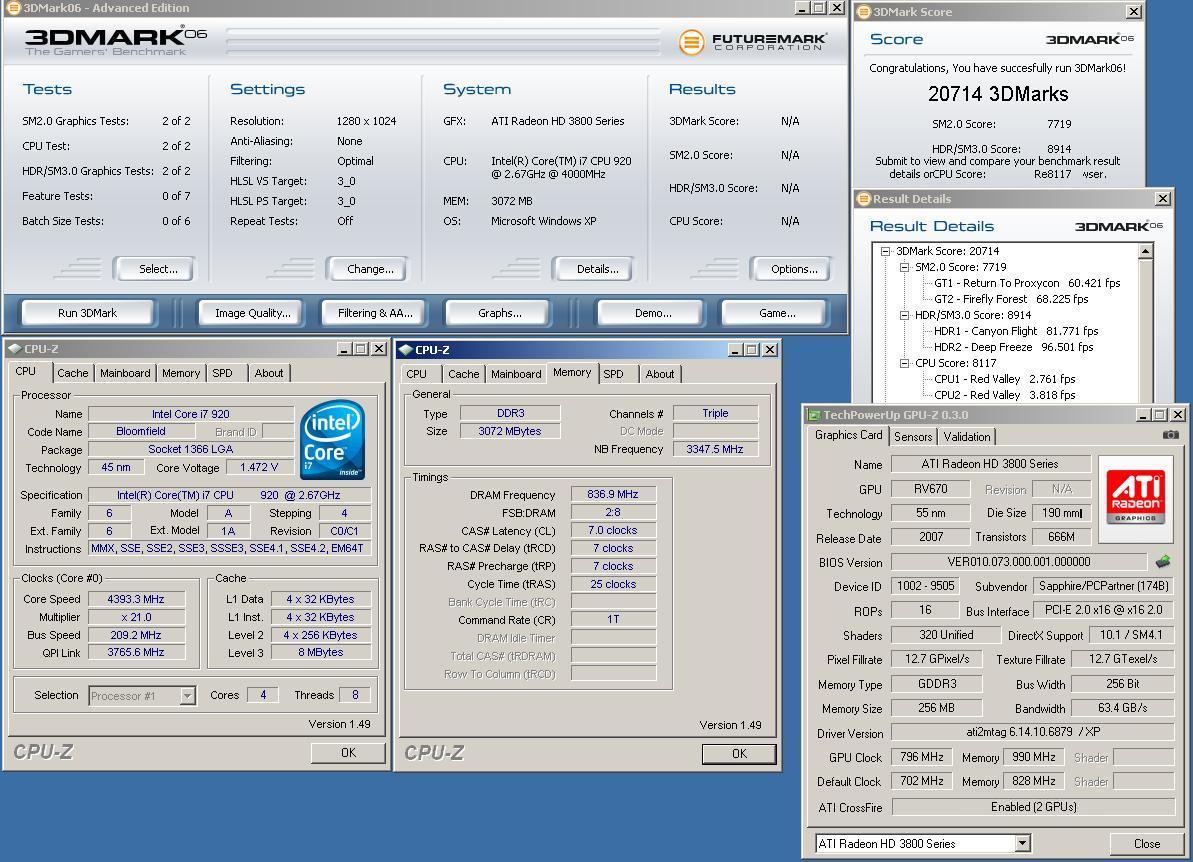
Task: Click the 20714 3DMarks score text
Action: click(x=998, y=94)
